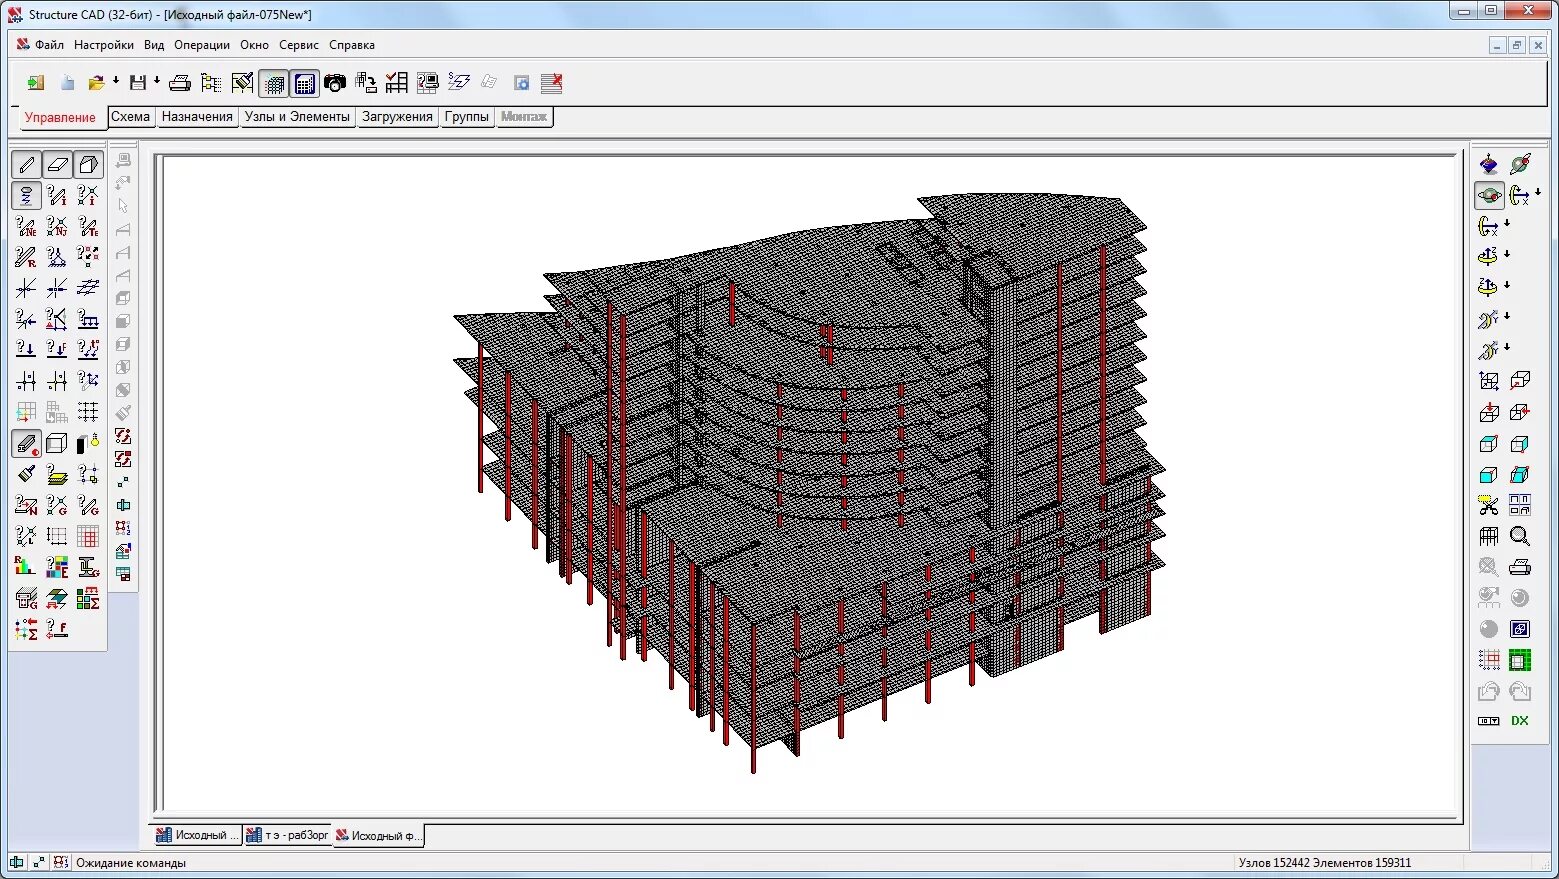1559x879 pixels.
Task: Click the spring element icon
Action: 26,195
